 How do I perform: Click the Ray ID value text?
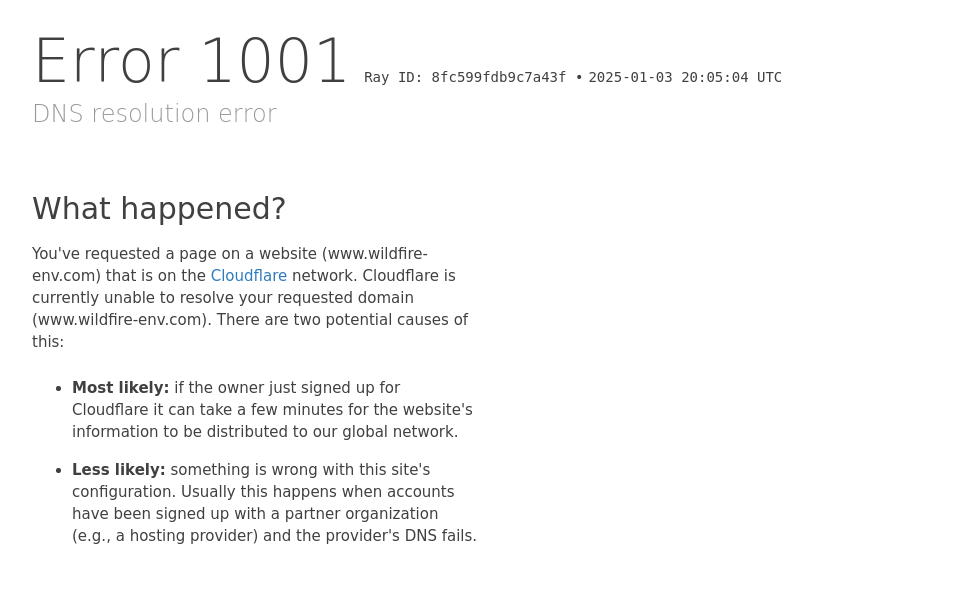(498, 78)
